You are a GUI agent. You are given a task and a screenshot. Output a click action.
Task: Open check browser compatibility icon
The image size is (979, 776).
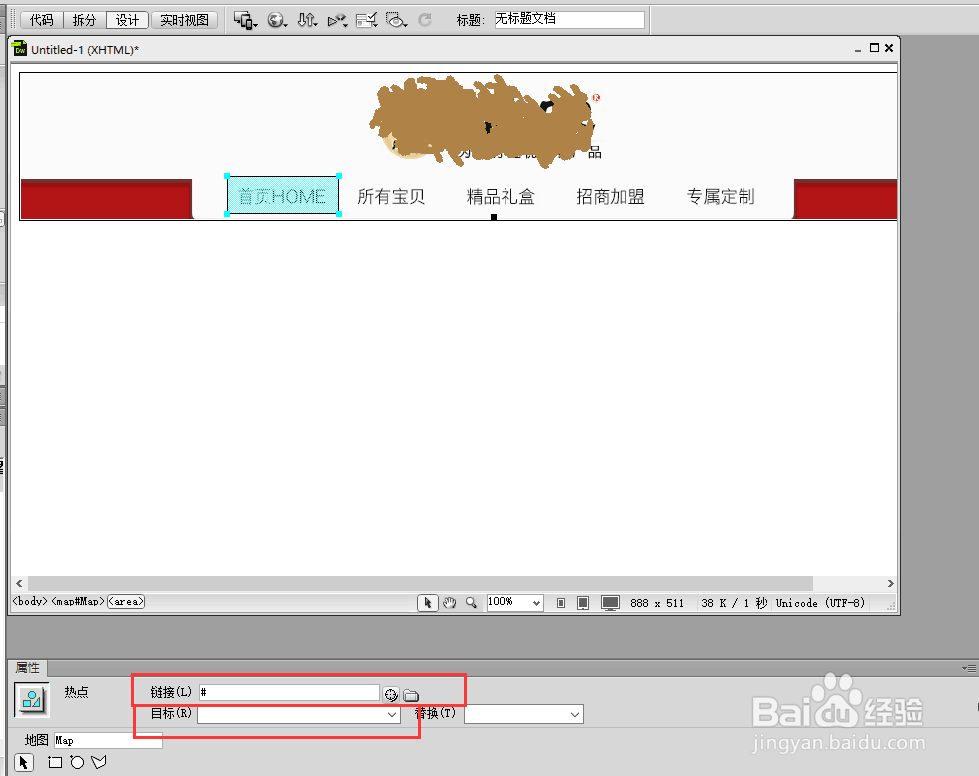(x=367, y=20)
